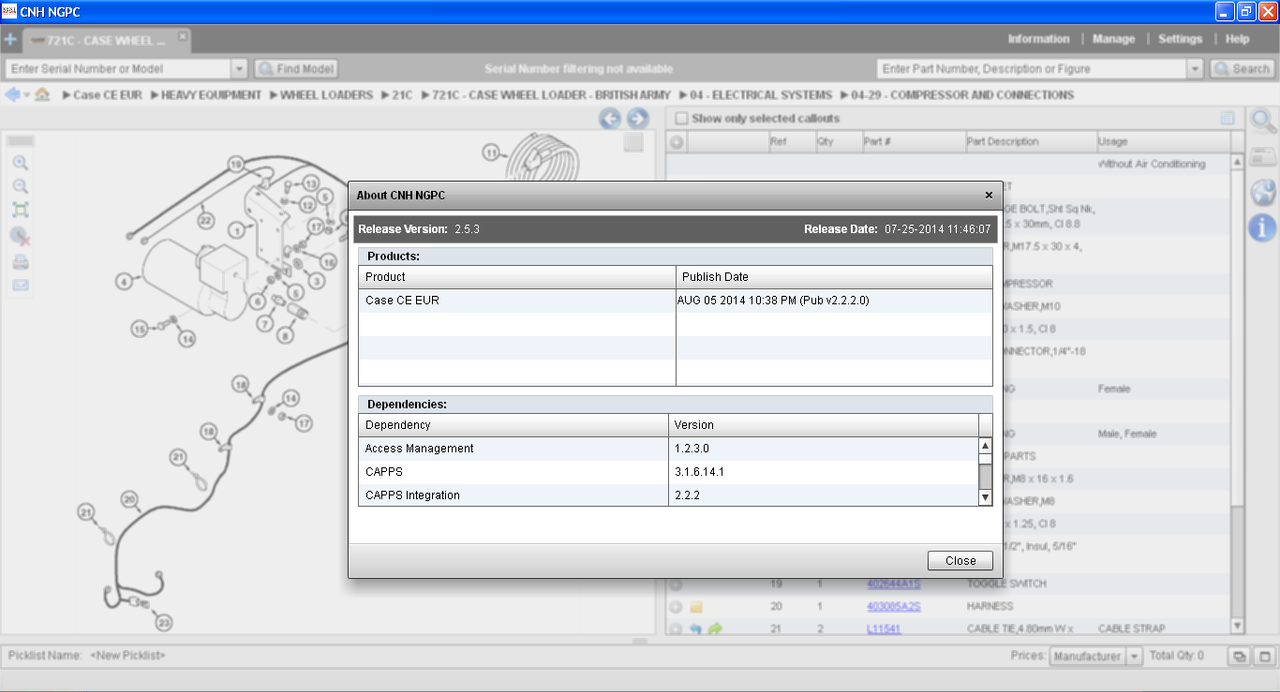Screen dimensions: 1280x692
Task: Open table options icon above parts list
Action: (x=1228, y=118)
